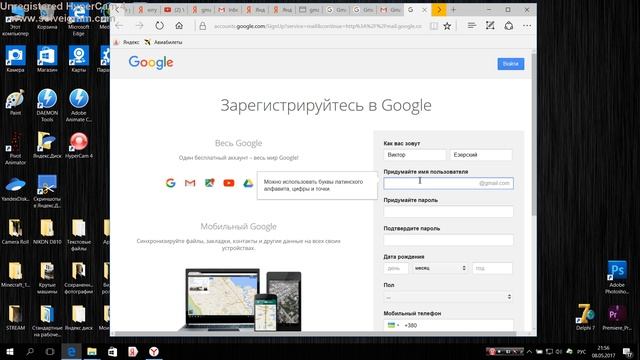The height and width of the screenshot is (360, 640).
Task: Open the DAEMON Tools desktop shortcut
Action: 47,105
